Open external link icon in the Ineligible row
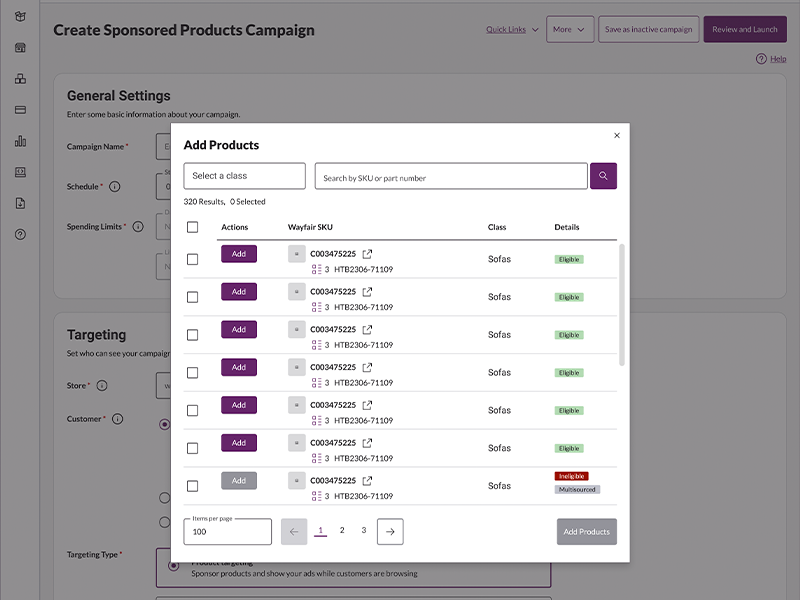Screen dimensions: 800x600 tap(367, 481)
